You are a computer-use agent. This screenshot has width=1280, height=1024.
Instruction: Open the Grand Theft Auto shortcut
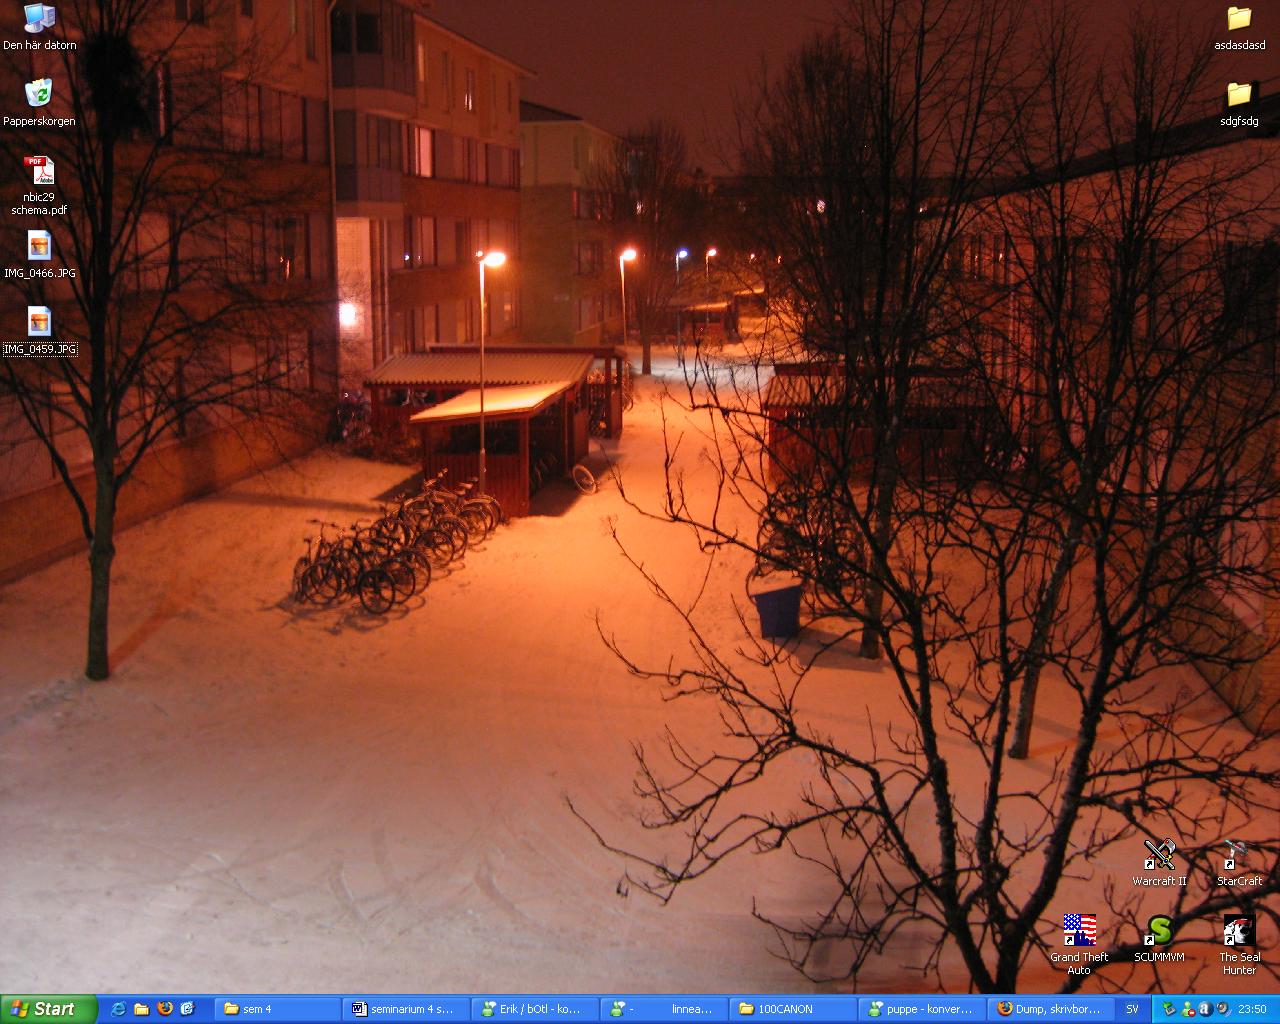(x=1079, y=931)
